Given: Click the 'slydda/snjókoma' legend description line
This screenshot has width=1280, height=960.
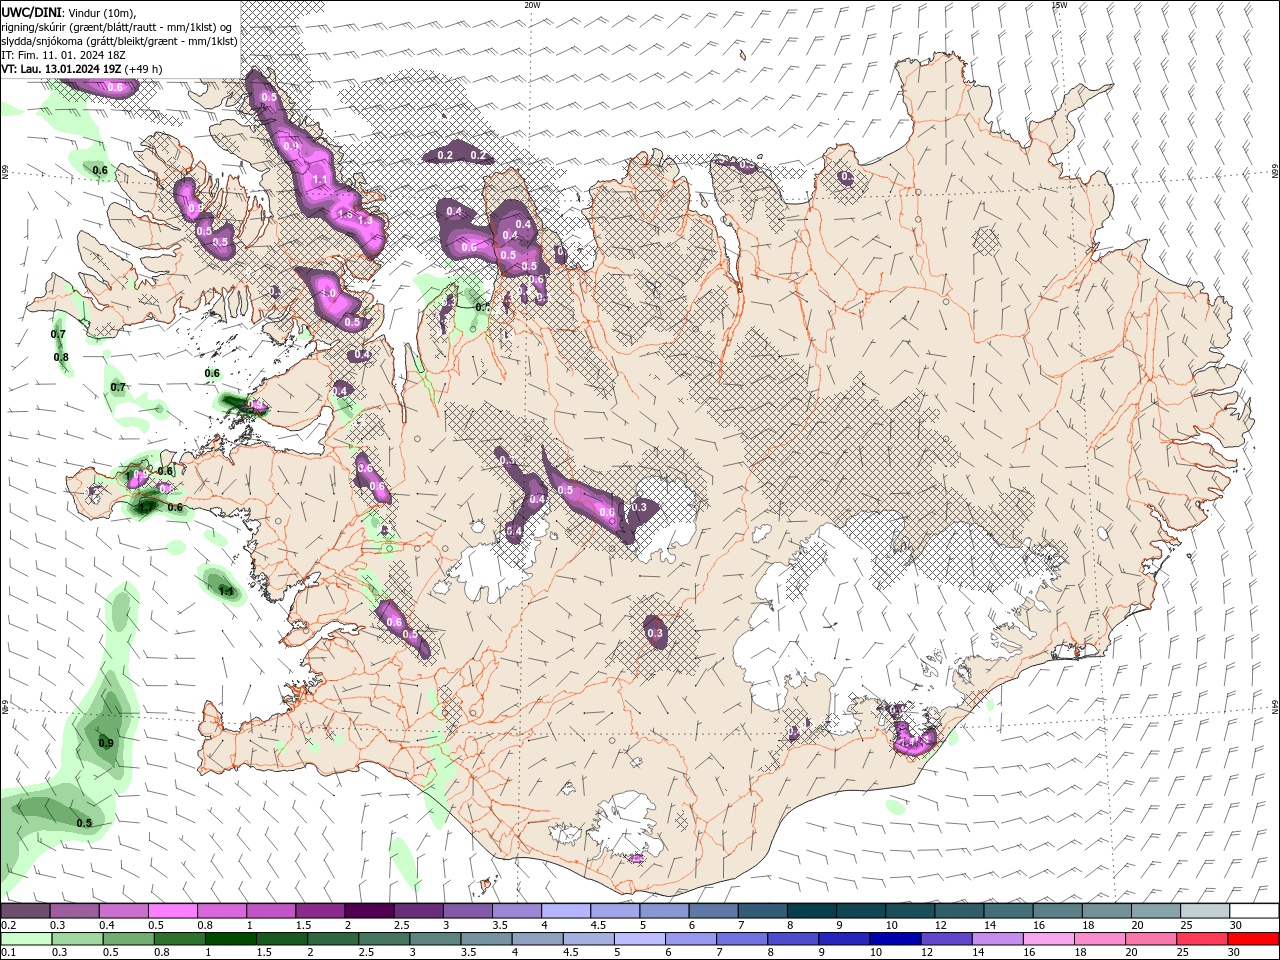Looking at the screenshot, I should (119, 41).
